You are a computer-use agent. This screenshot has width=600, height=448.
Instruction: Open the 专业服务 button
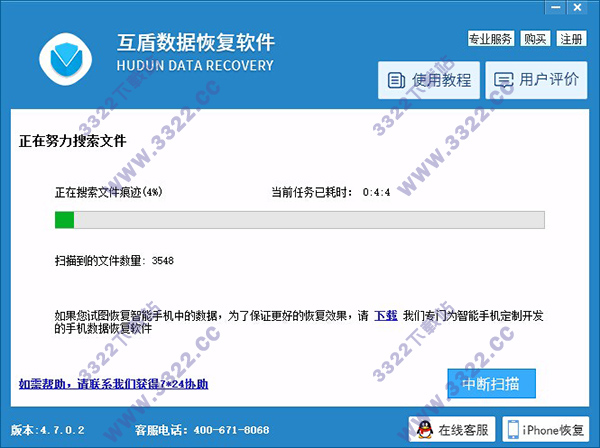[491, 39]
